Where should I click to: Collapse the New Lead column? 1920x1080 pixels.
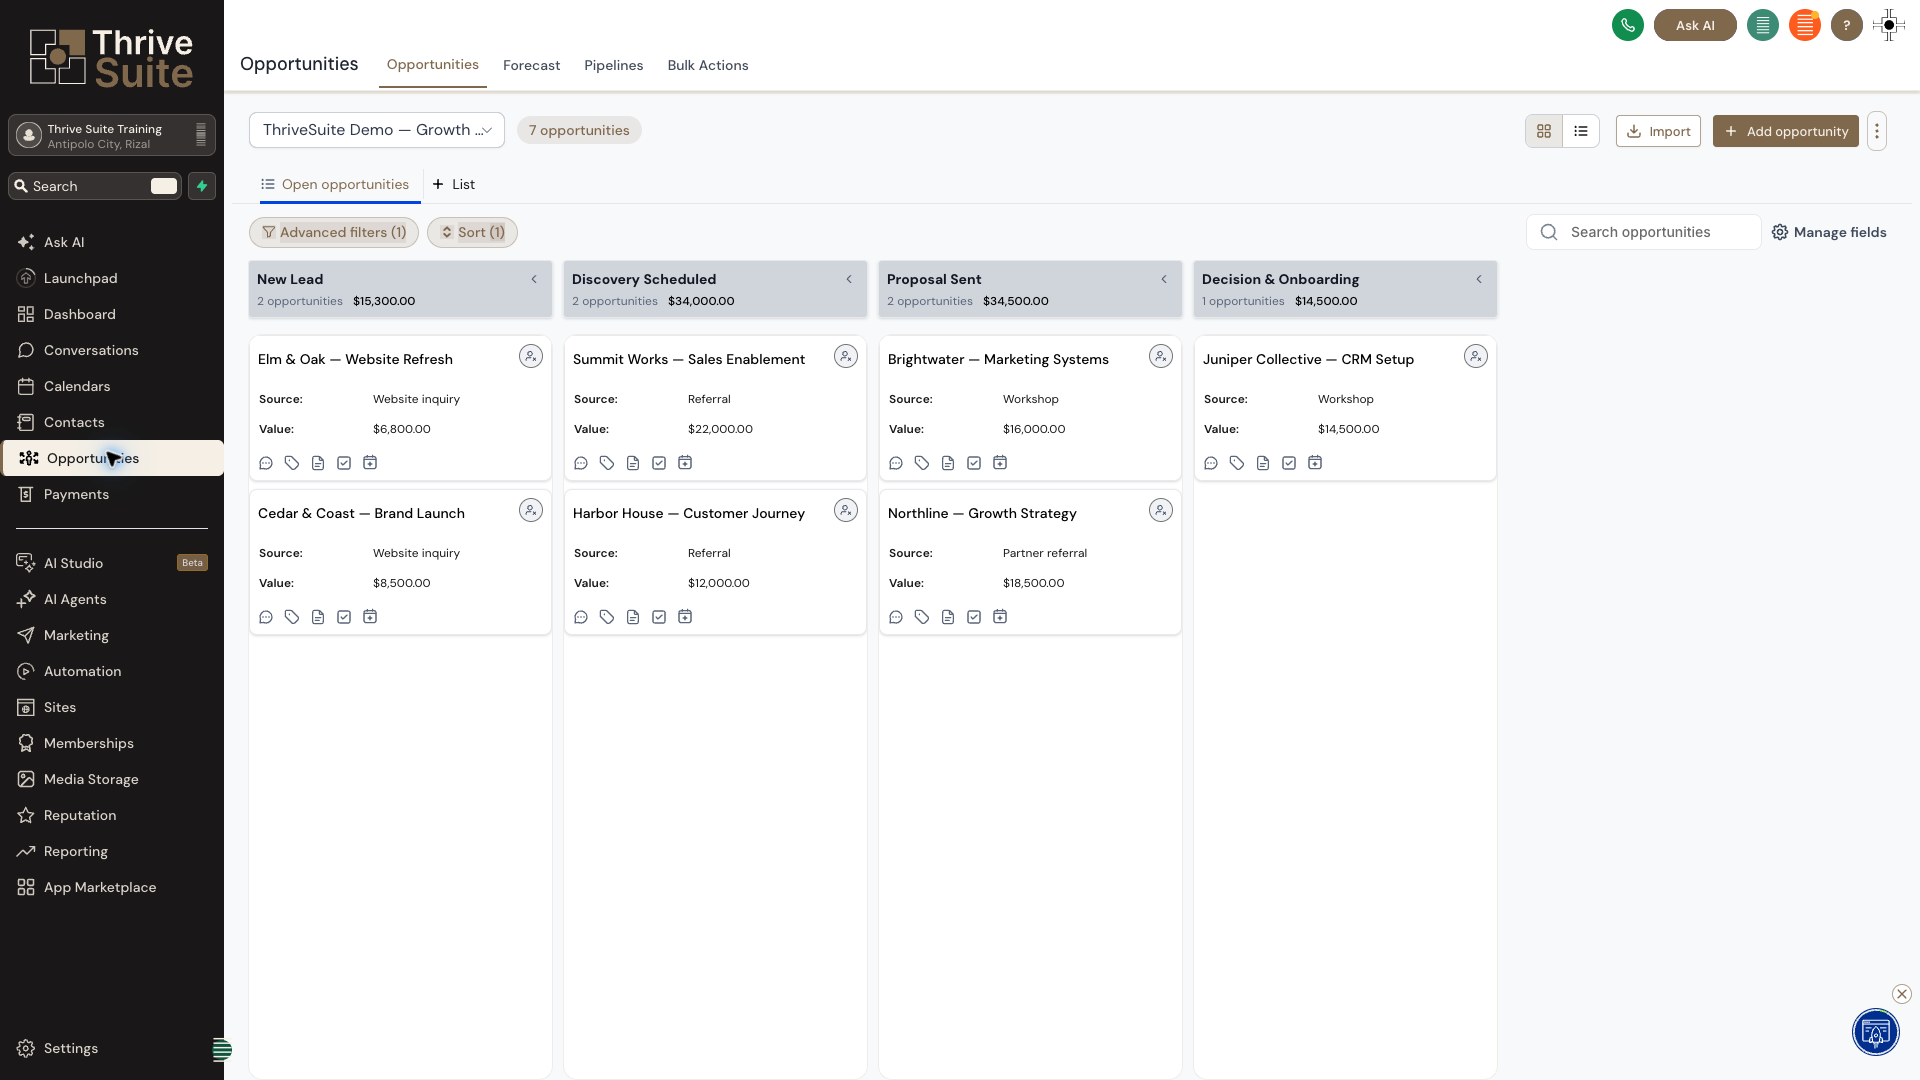(534, 279)
